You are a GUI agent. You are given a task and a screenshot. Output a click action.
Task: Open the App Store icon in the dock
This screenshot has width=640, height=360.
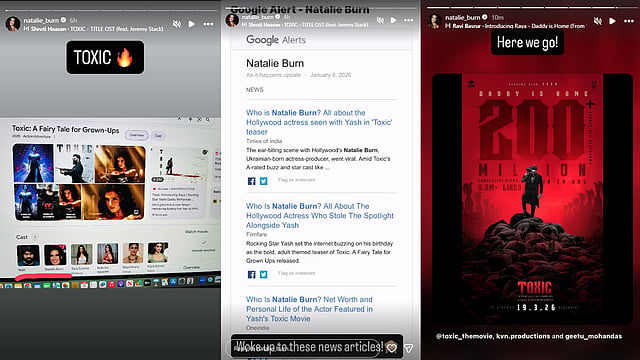tap(174, 282)
